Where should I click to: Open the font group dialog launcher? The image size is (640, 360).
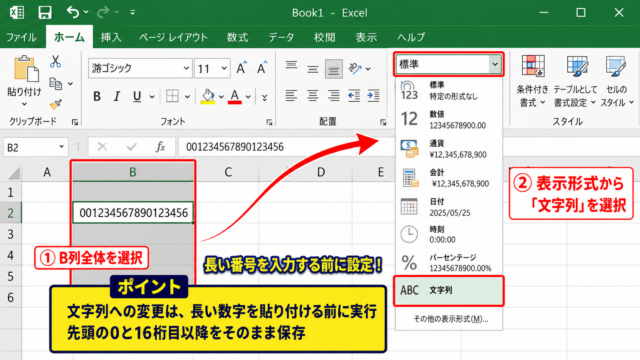(x=269, y=122)
